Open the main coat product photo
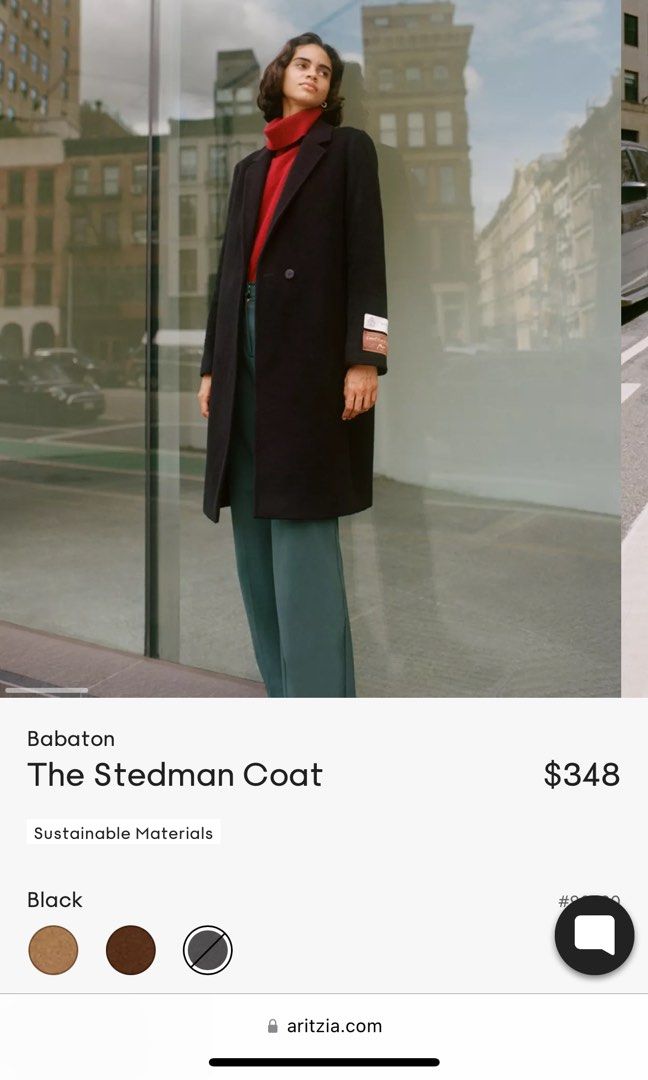 tap(310, 349)
